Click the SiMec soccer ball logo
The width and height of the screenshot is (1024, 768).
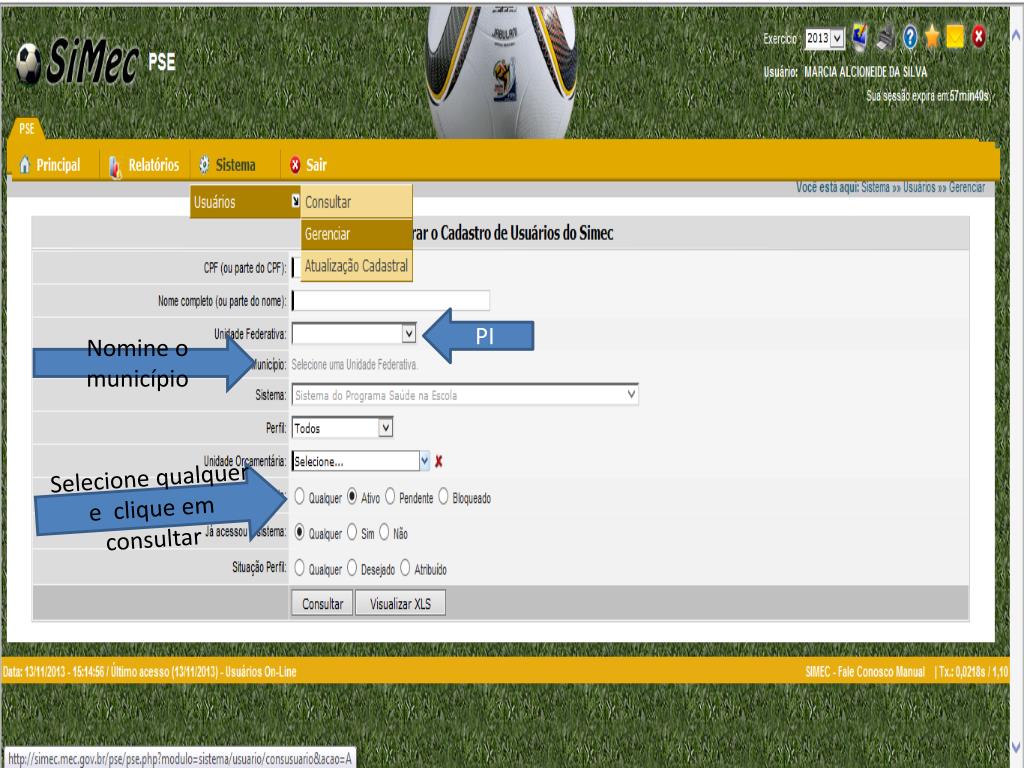29,64
